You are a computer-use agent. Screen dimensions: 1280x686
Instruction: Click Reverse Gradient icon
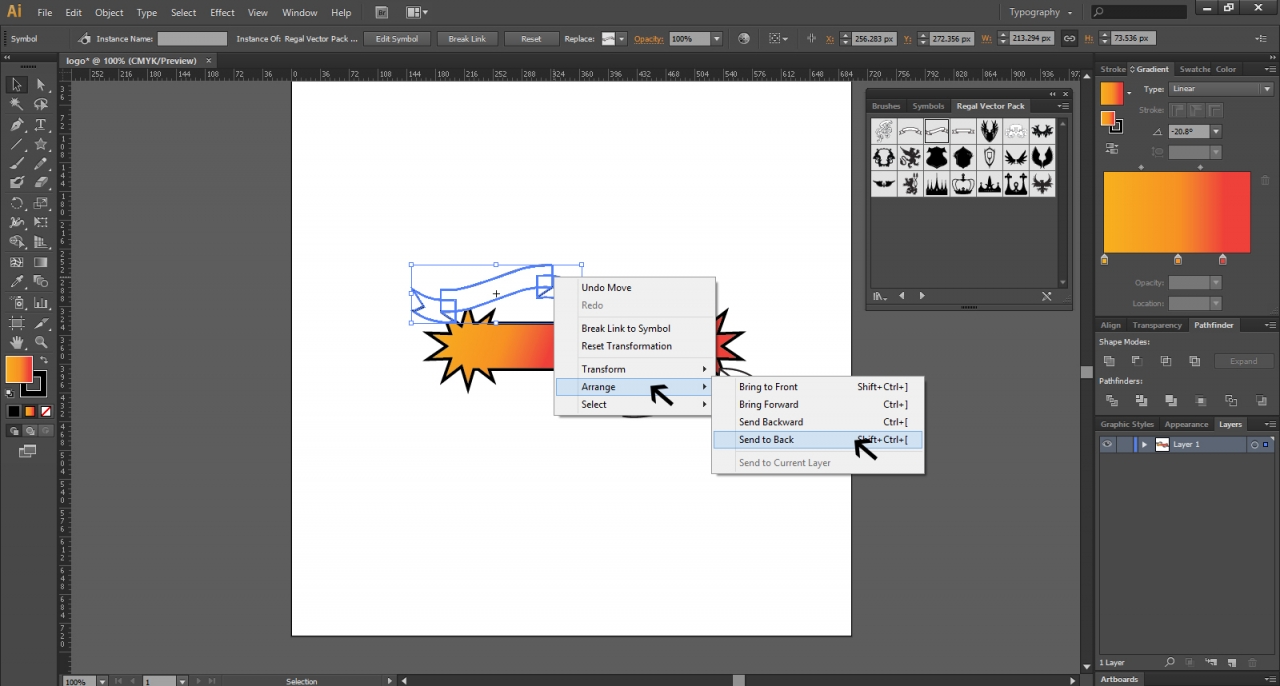point(1112,149)
